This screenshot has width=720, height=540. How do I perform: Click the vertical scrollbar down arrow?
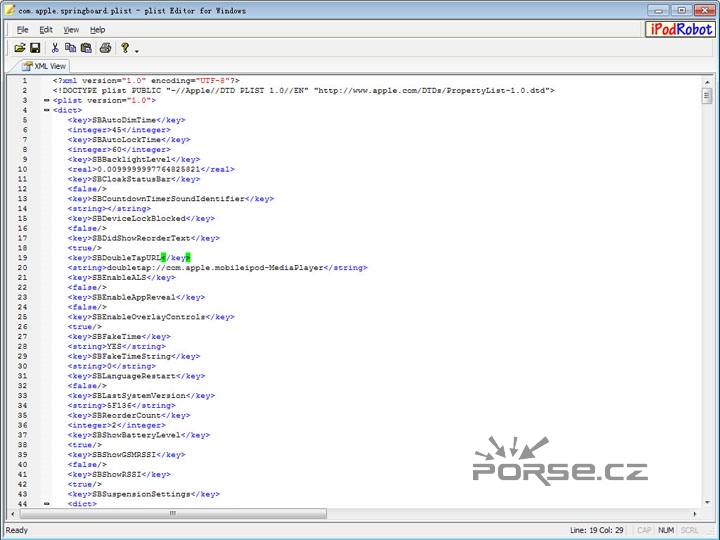[707, 502]
